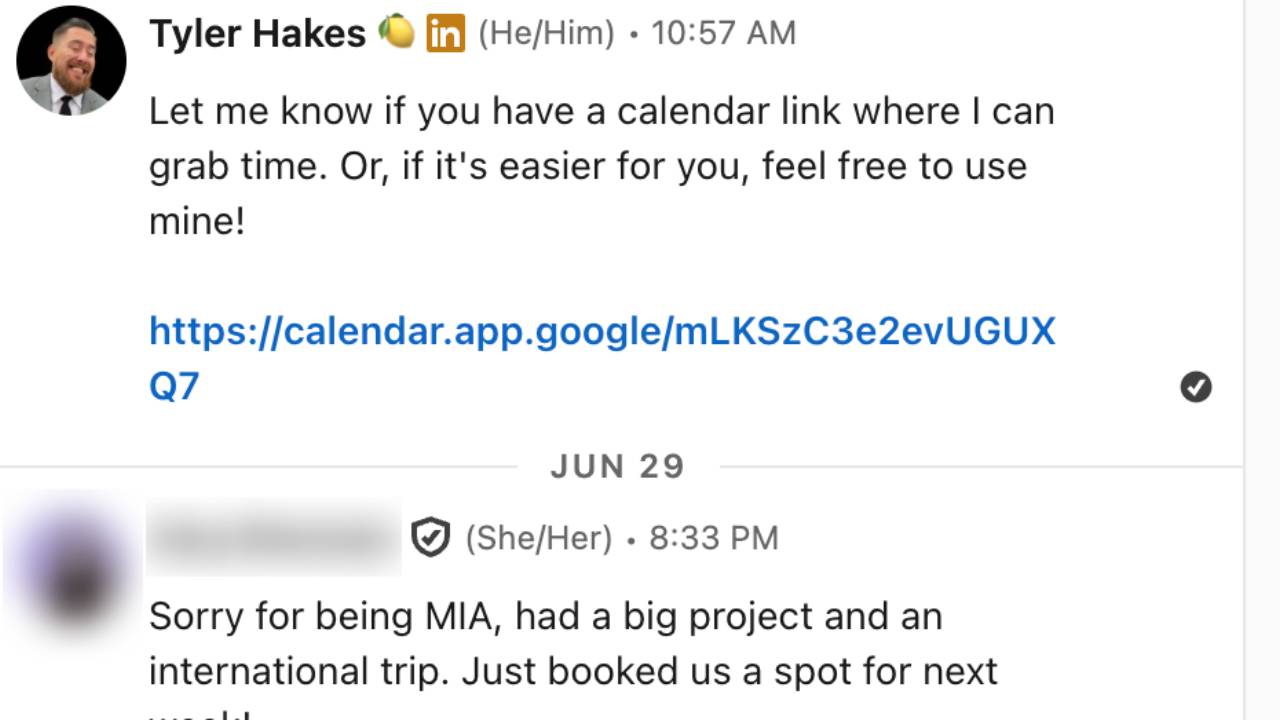This screenshot has width=1280, height=720.
Task: Click the (He/Him) pronoun label
Action: 546,34
